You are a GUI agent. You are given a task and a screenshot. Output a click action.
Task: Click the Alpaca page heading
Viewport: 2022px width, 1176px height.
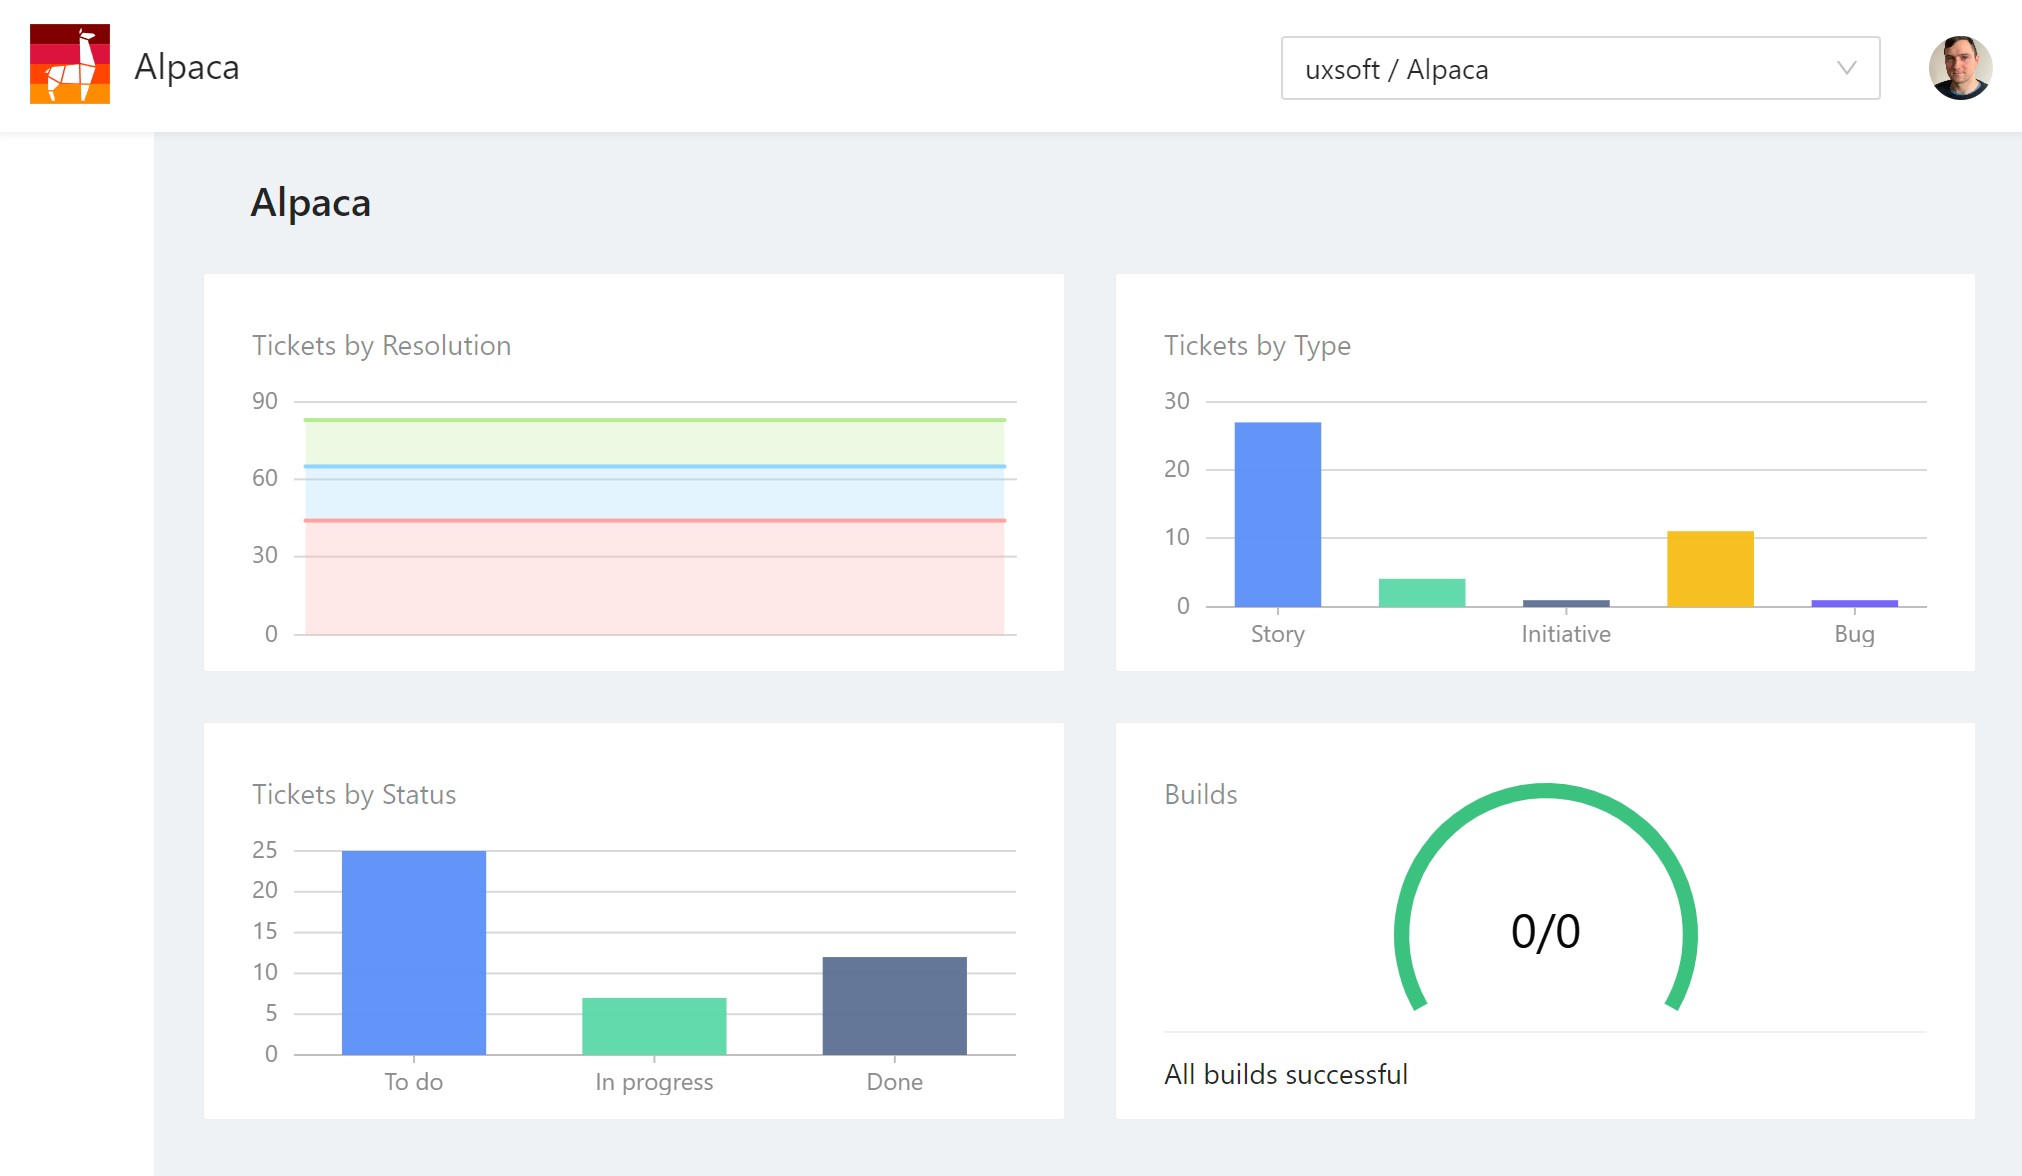310,203
